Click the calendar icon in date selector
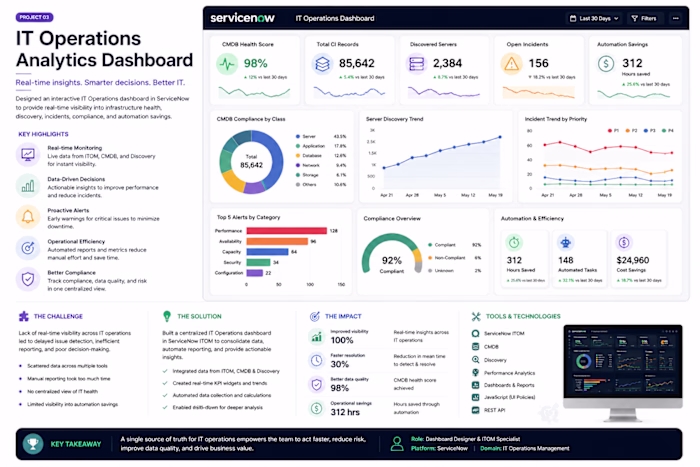This screenshot has height=467, width=700. [573, 18]
